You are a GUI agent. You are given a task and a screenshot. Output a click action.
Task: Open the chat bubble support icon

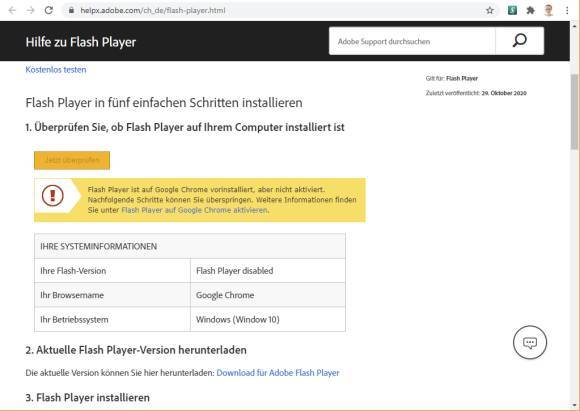530,342
